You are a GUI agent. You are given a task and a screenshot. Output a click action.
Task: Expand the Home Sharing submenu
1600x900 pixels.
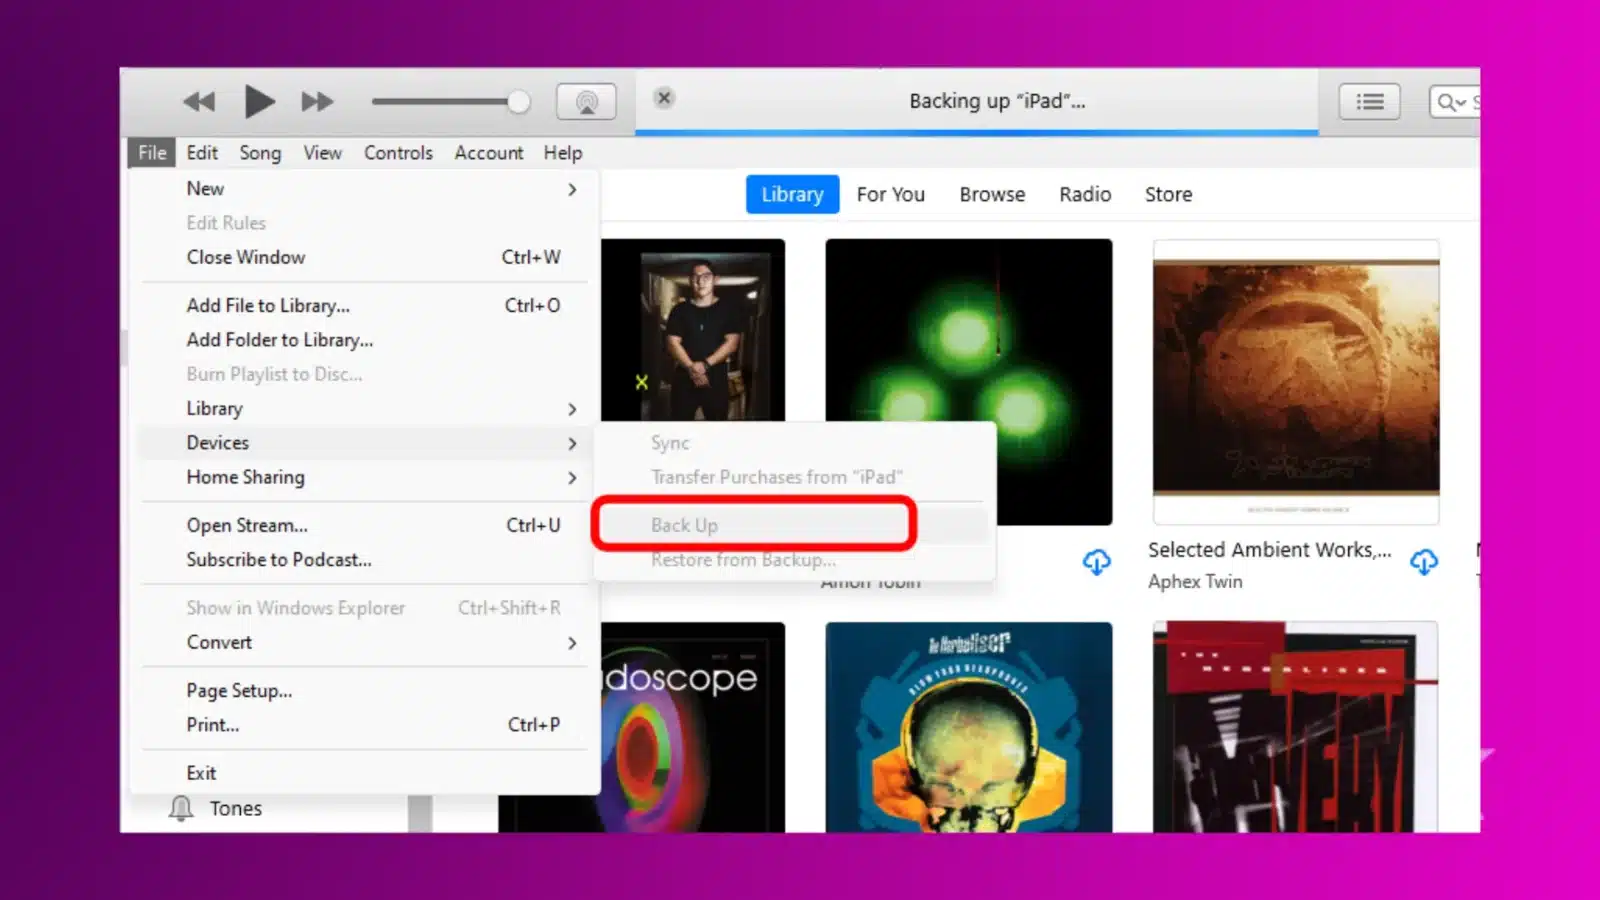pyautogui.click(x=366, y=477)
